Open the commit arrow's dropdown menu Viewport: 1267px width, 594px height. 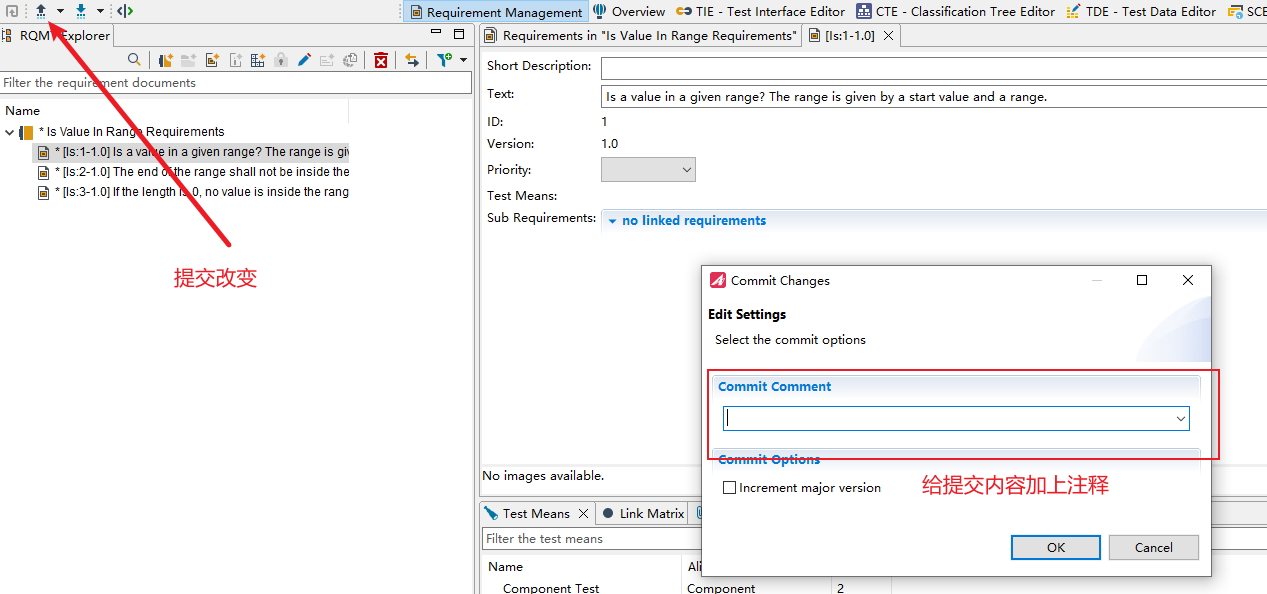(60, 11)
